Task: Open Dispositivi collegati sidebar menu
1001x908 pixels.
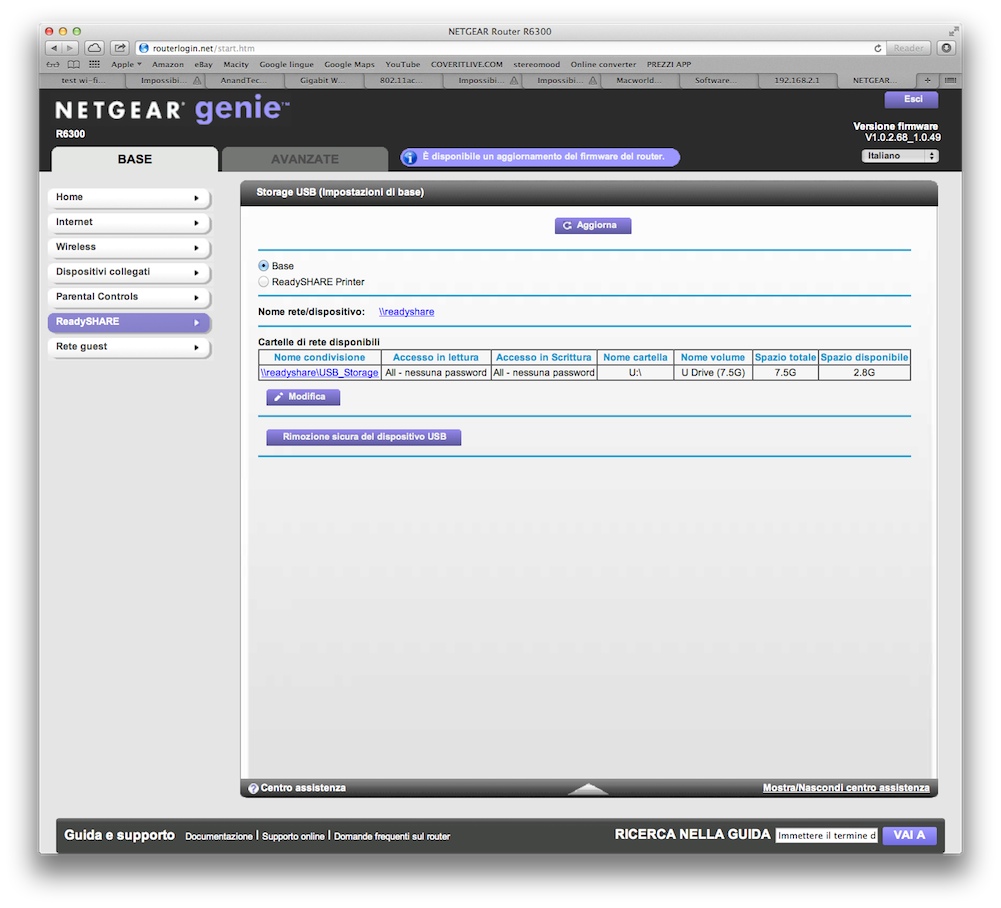Action: (129, 272)
